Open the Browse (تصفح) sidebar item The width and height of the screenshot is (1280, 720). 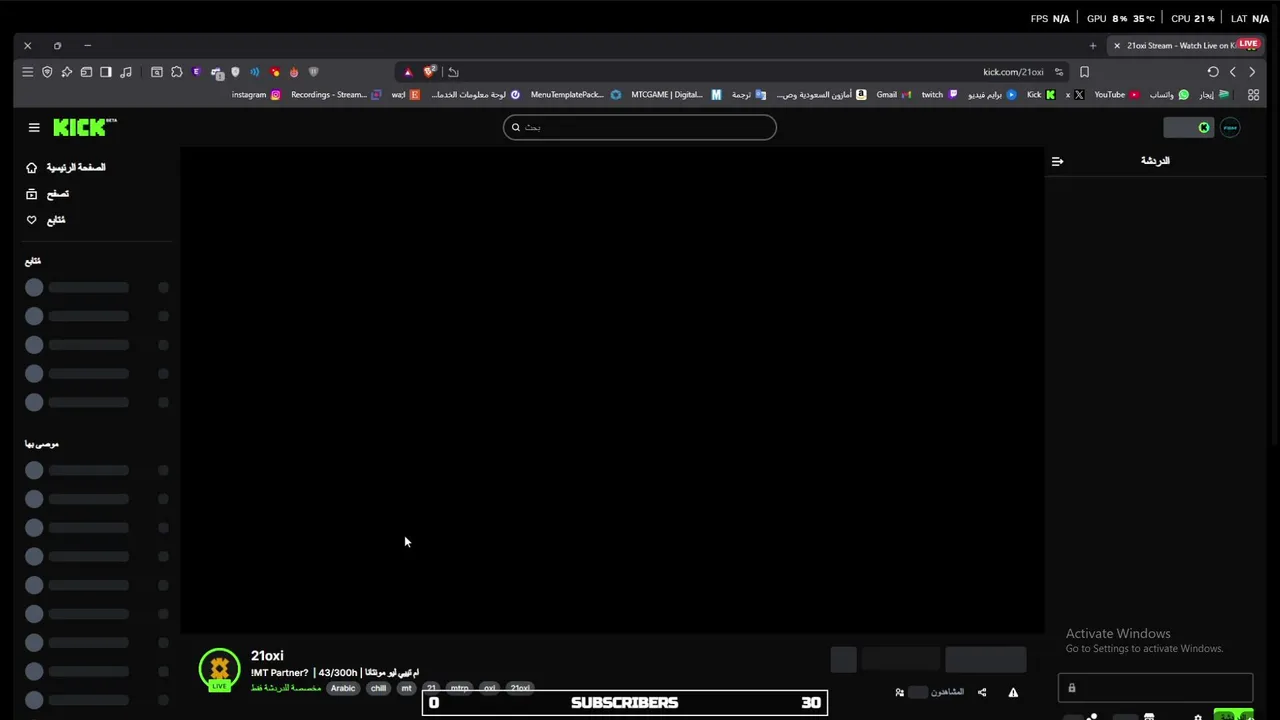[x=48, y=194]
